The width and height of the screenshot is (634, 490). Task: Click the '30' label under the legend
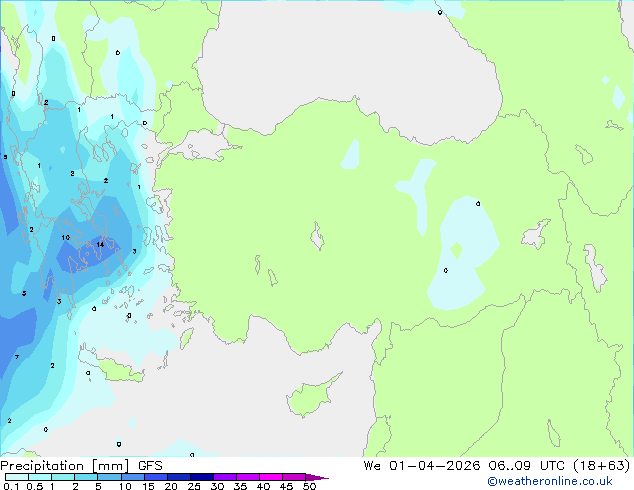tap(217, 486)
